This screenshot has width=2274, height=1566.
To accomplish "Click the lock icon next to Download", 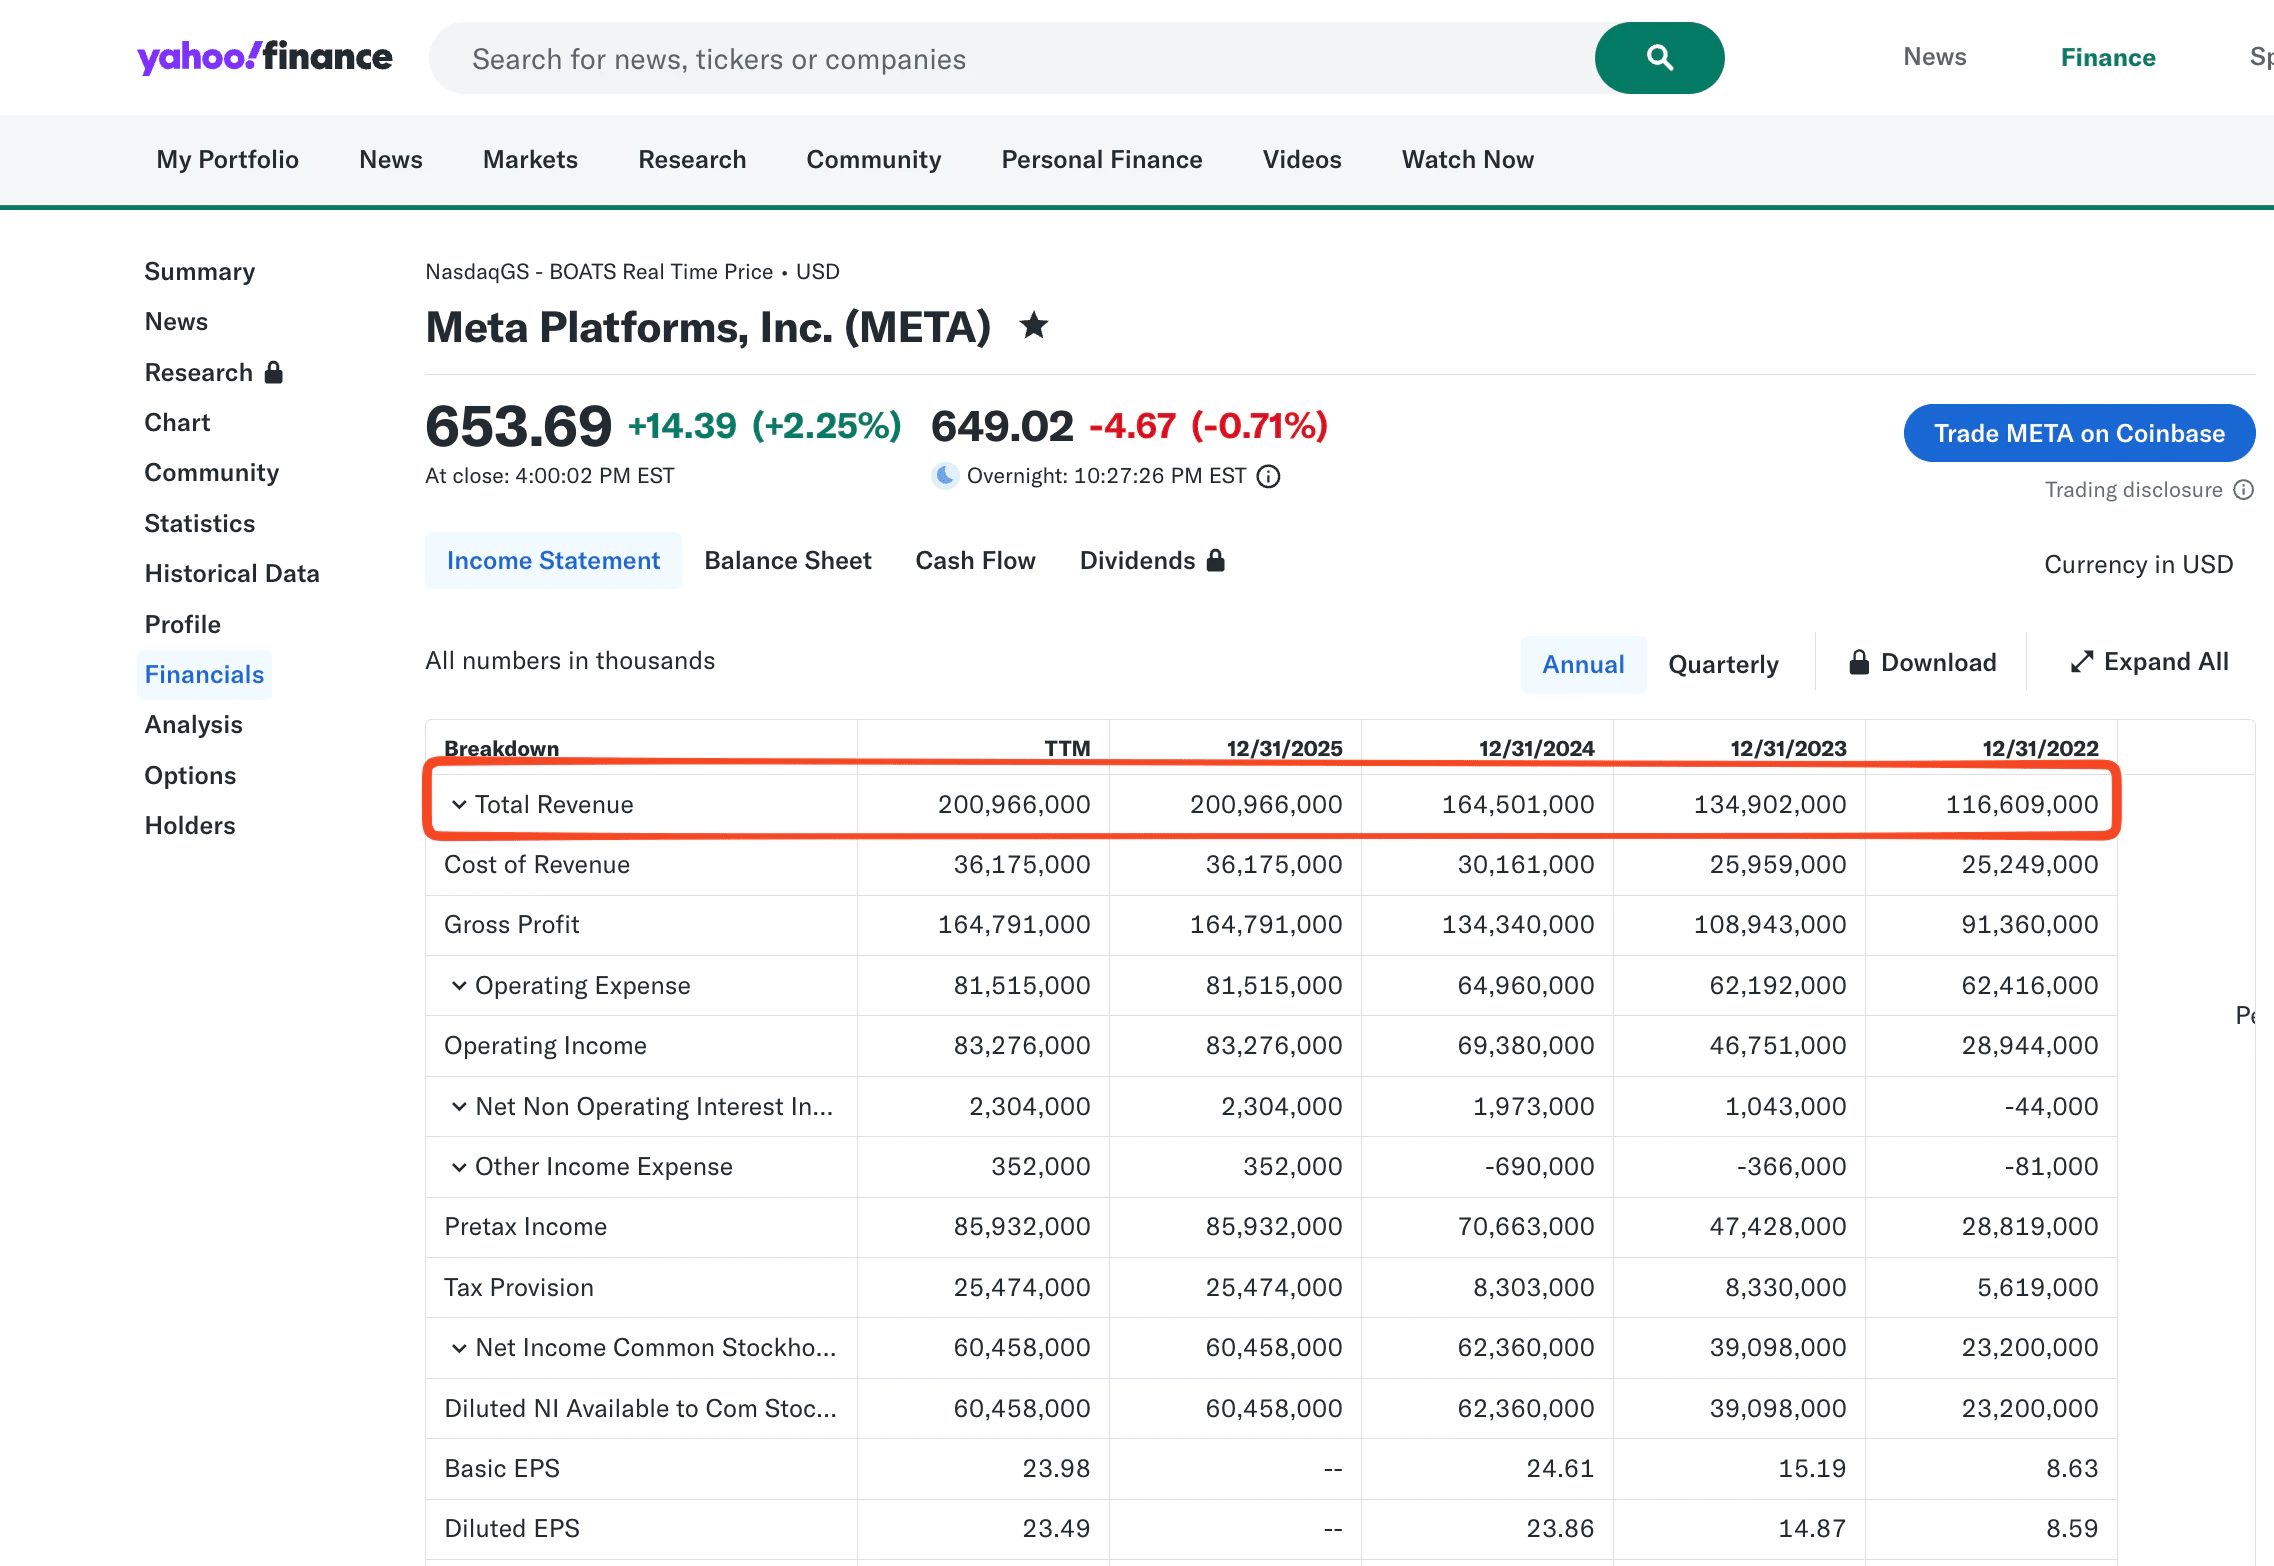I will pyautogui.click(x=1860, y=662).
